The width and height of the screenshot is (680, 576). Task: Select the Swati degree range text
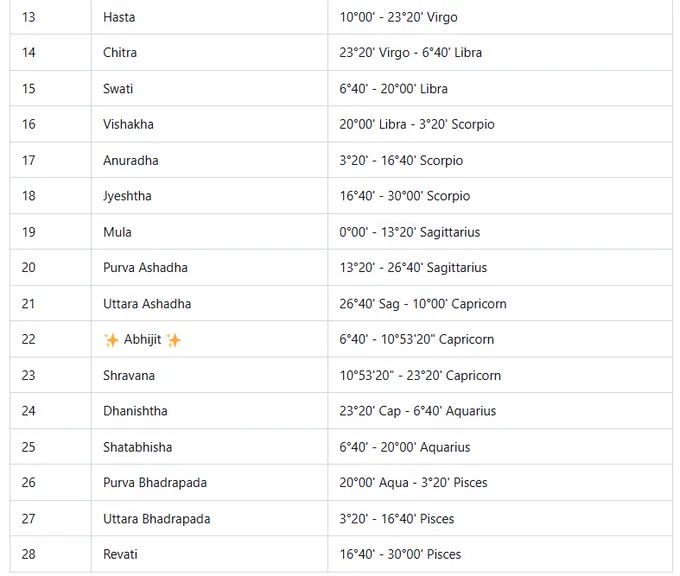click(393, 88)
